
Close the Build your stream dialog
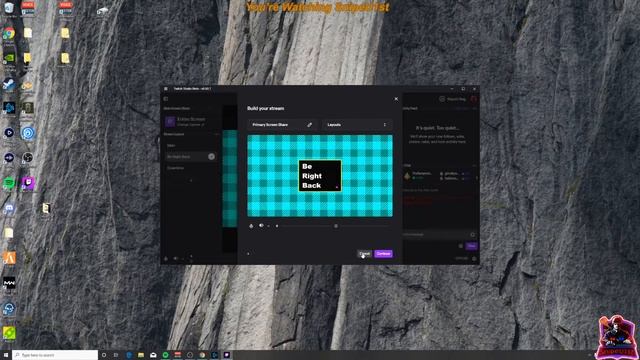pos(396,99)
